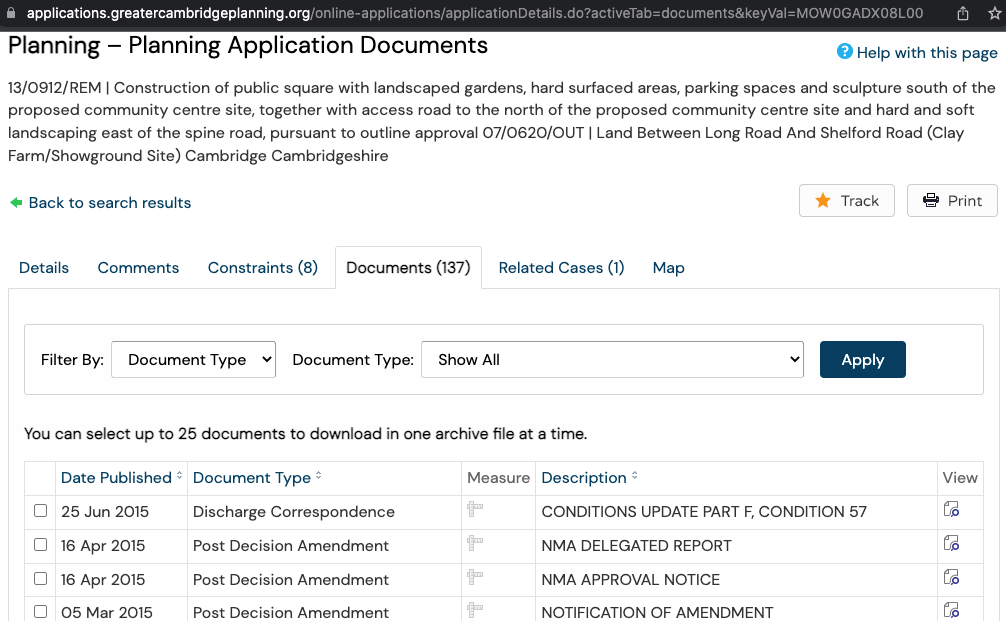Open the Related Cases (1) tab

(561, 268)
